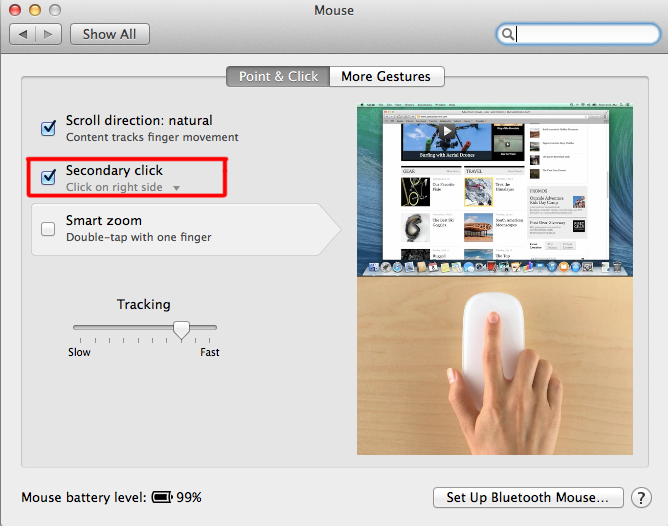Enable the Smart zoom checkbox
This screenshot has width=668, height=526.
pyautogui.click(x=48, y=229)
